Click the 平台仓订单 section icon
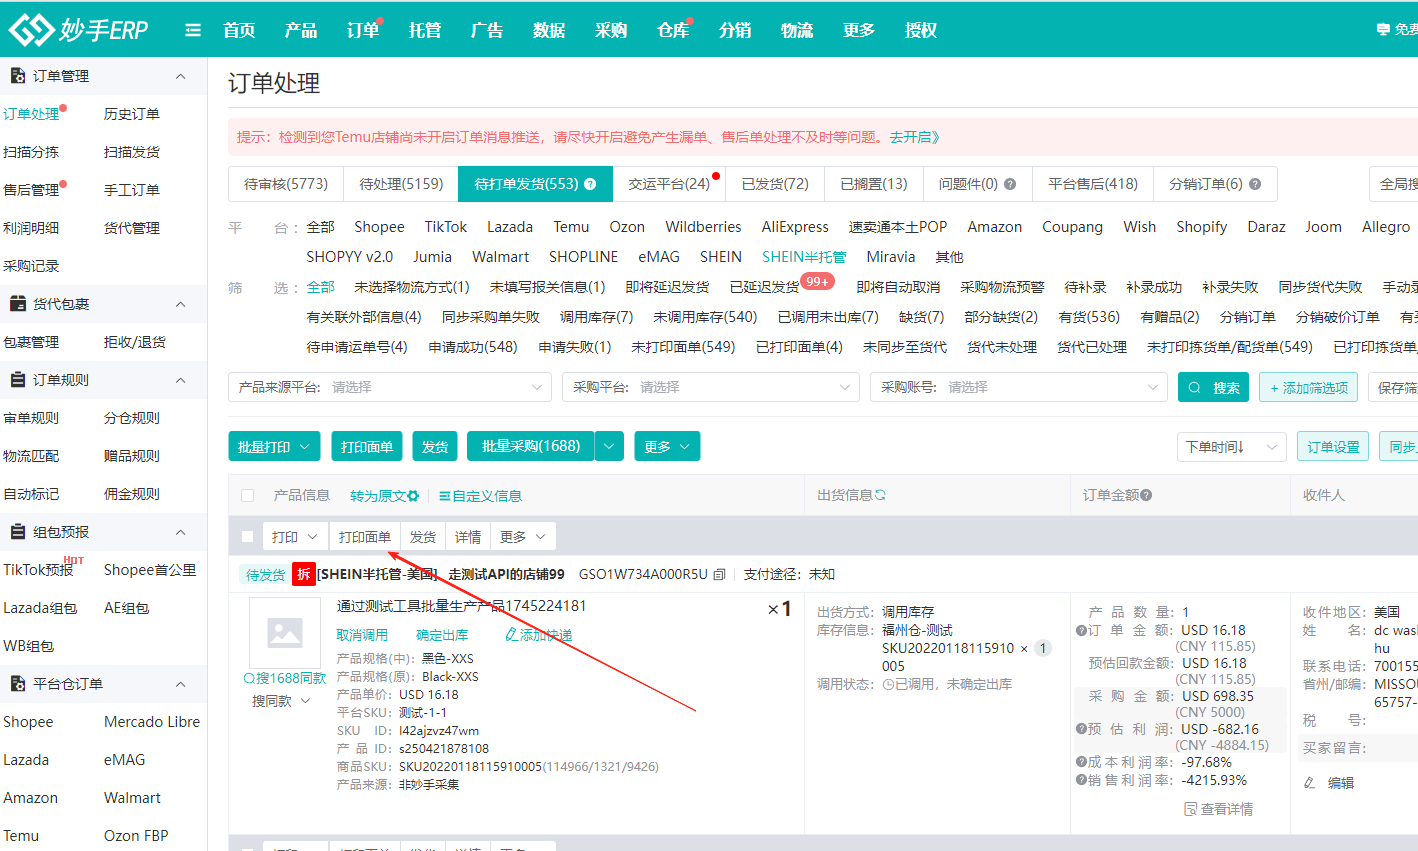Viewport: 1418px width, 851px height. [x=17, y=684]
